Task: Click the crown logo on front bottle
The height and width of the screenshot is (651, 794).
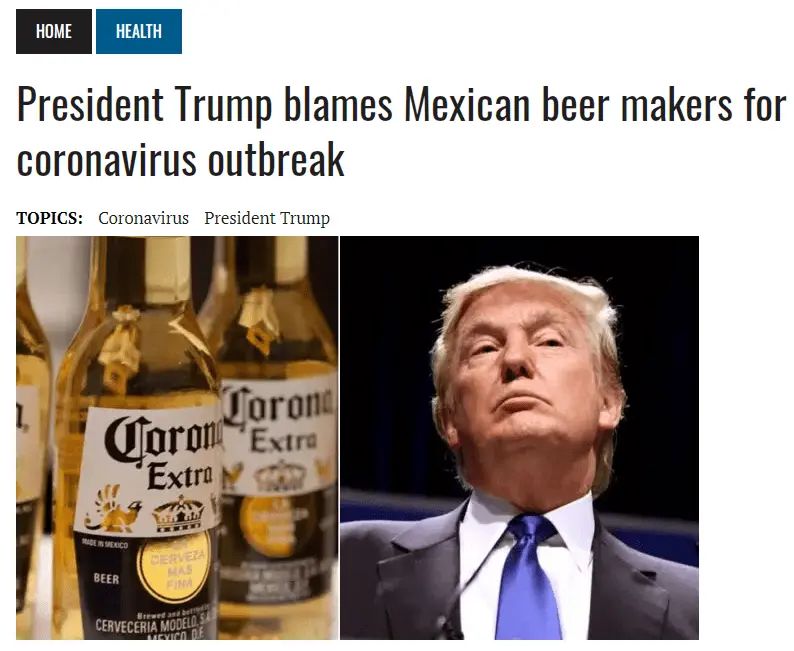Action: 178,513
